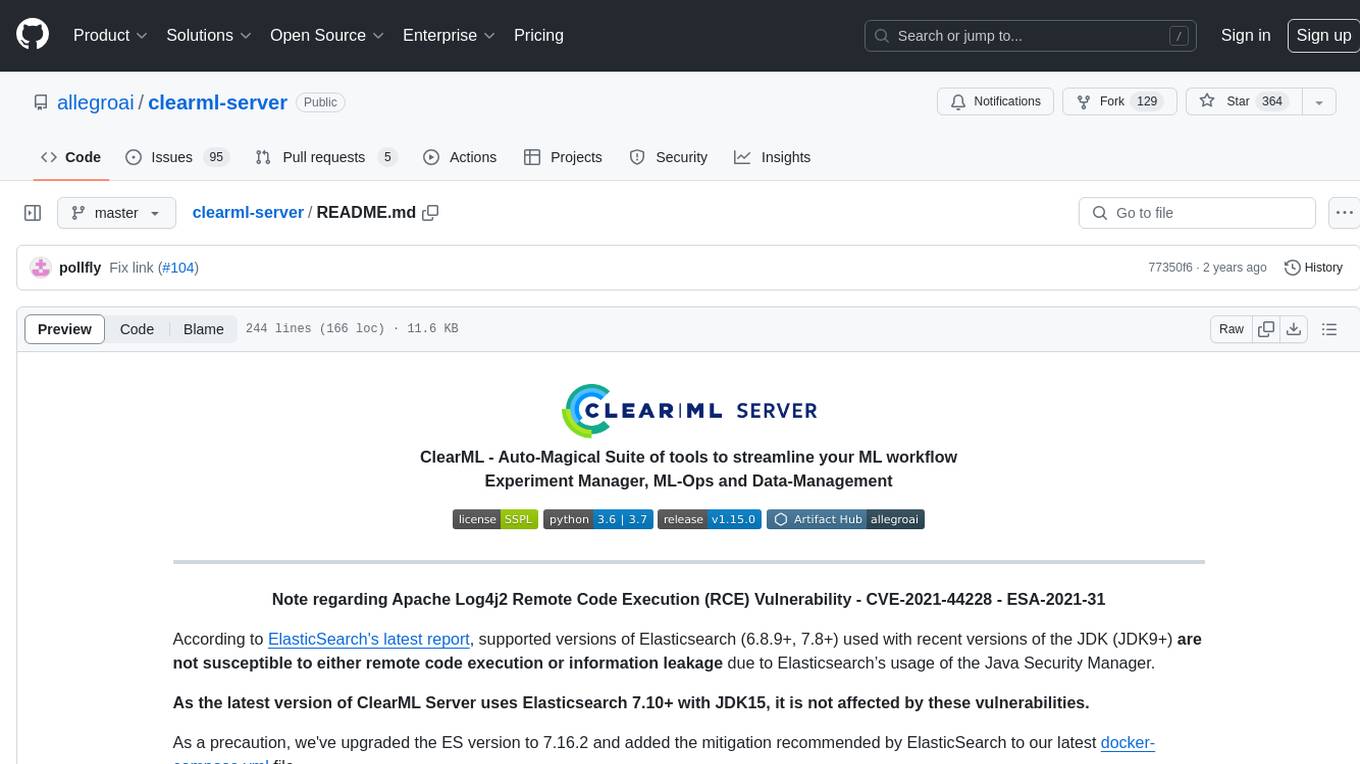Open the docker-compose link
The width and height of the screenshot is (1360, 764).
click(x=1128, y=743)
